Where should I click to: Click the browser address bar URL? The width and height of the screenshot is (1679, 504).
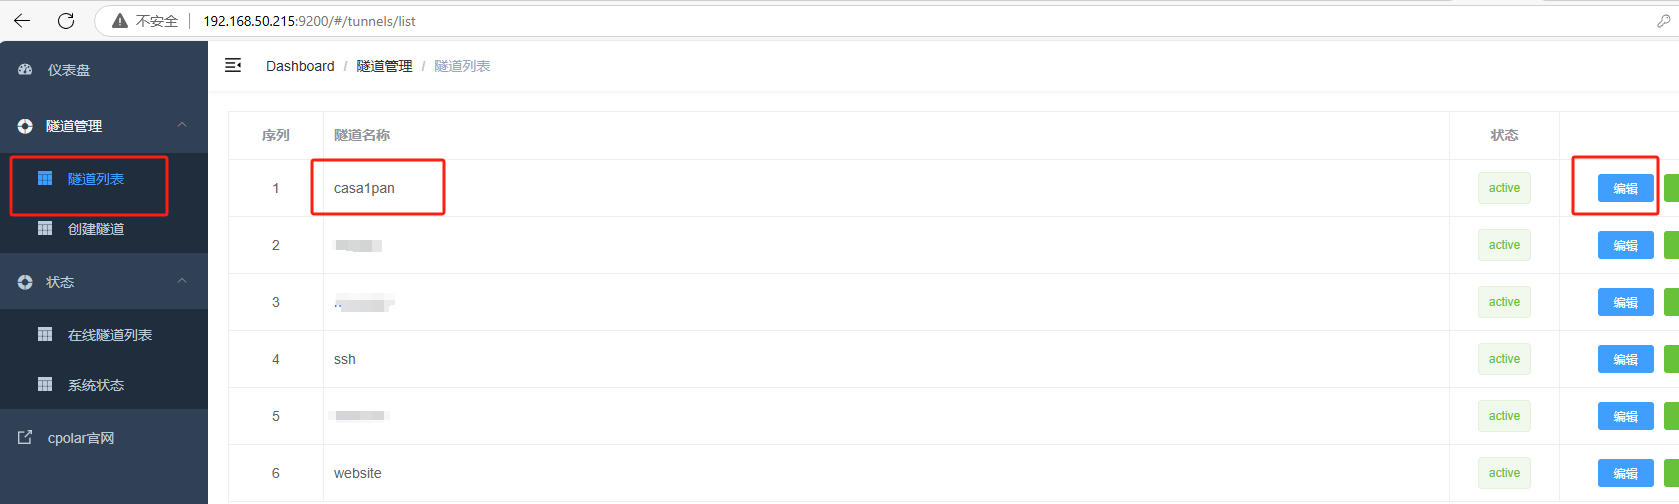coord(309,21)
